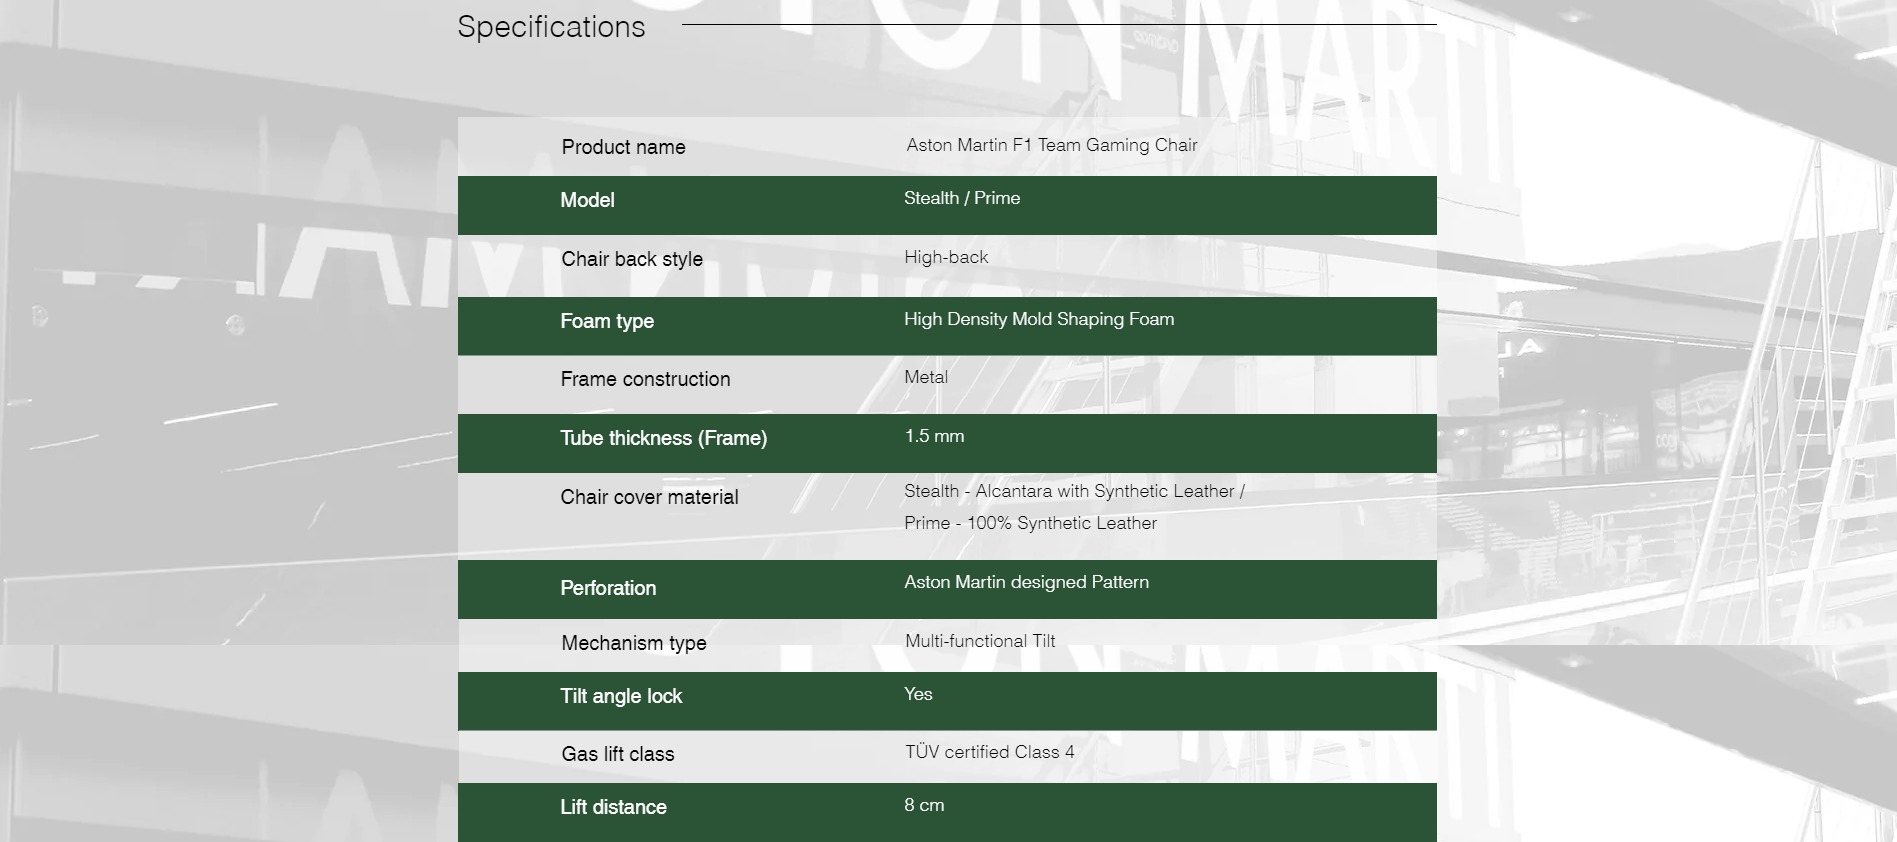Click the 1.5 mm value
Image resolution: width=1897 pixels, height=842 pixels.
pyautogui.click(x=933, y=436)
